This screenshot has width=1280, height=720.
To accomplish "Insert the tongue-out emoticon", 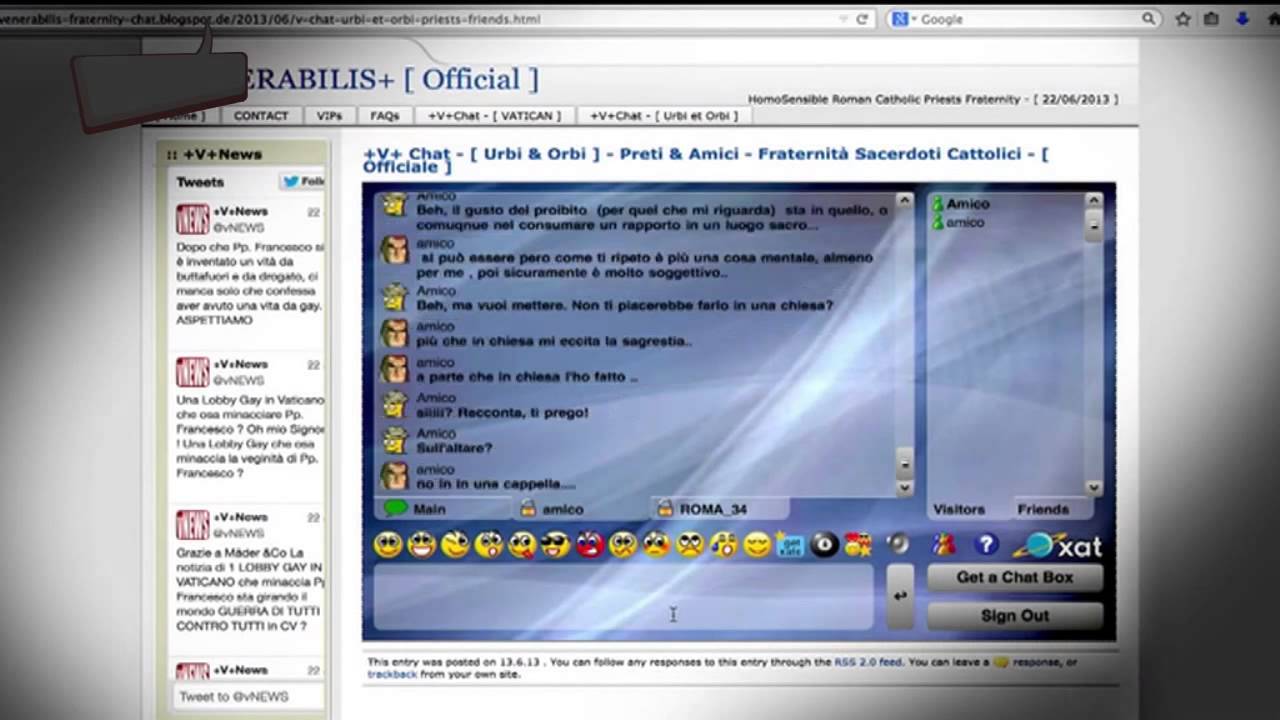I will [522, 544].
